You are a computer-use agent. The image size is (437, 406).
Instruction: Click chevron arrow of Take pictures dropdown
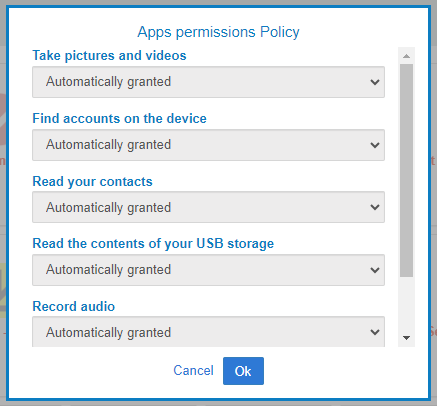(375, 82)
